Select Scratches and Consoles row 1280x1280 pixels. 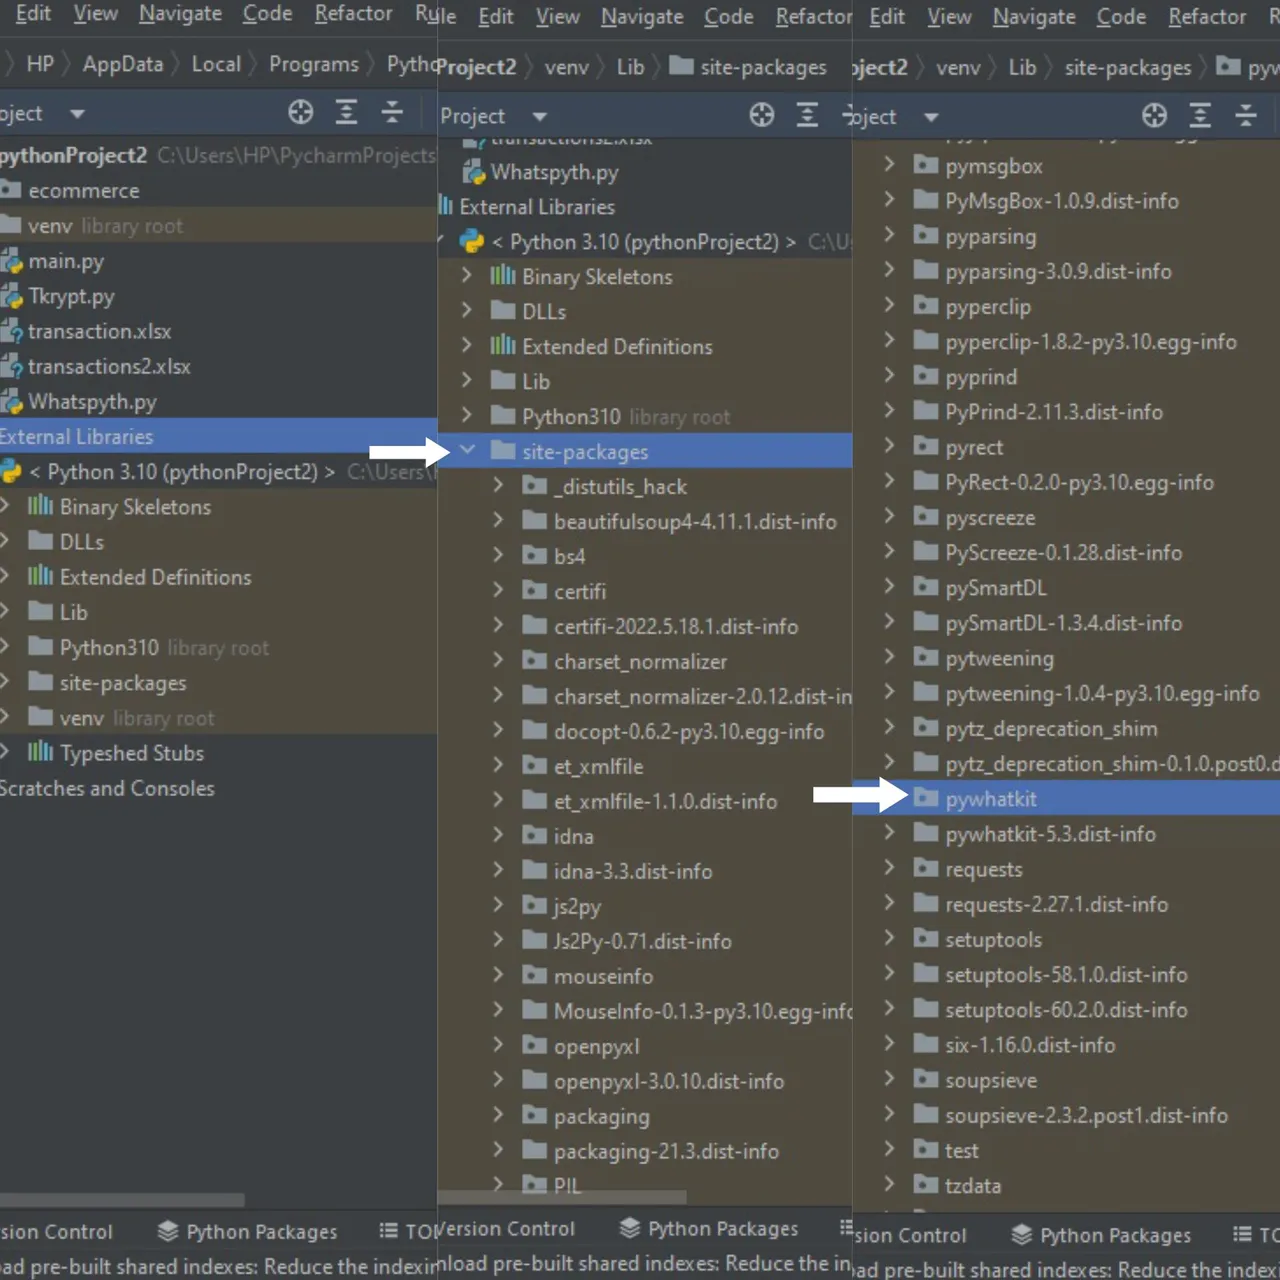click(218, 788)
